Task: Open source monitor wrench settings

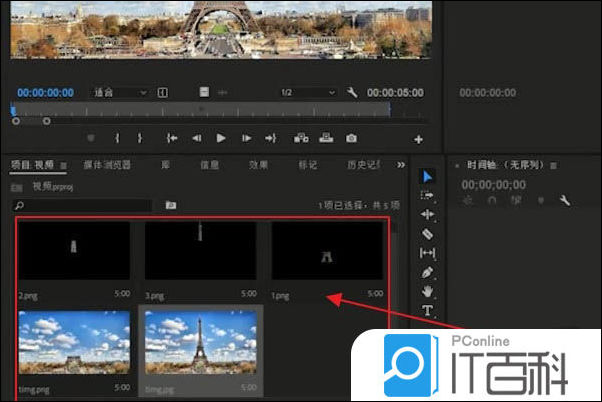Action: coord(352,92)
